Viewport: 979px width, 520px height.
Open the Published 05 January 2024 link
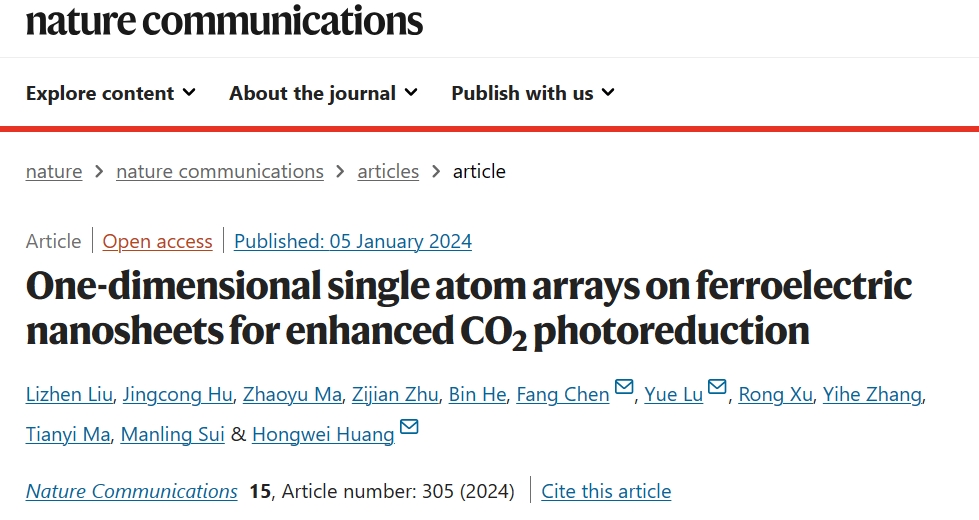pos(353,241)
